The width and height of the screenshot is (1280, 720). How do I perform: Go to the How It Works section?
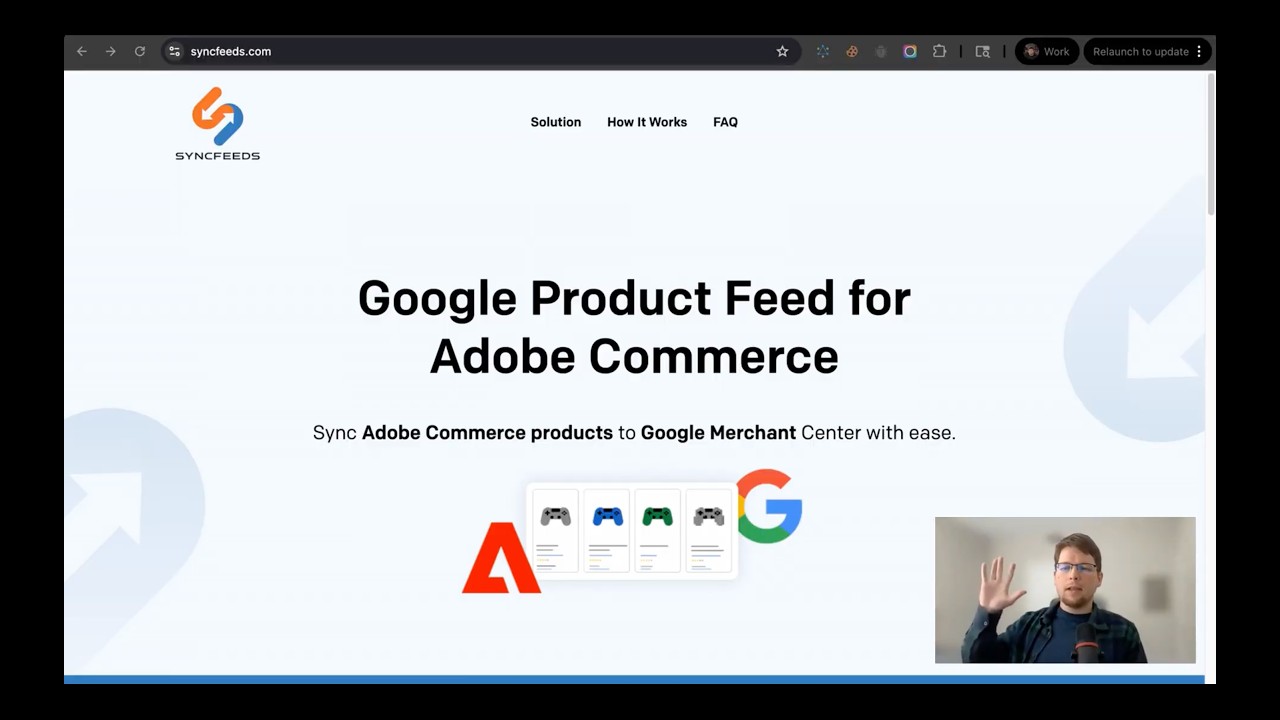(x=647, y=122)
